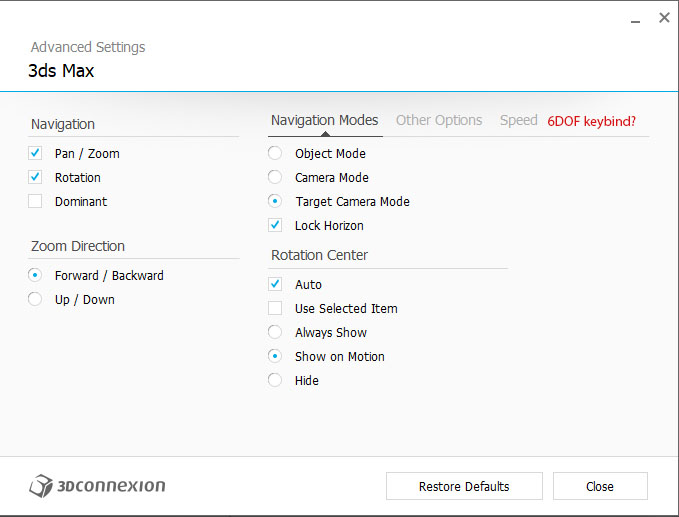Screen dimensions: 679x517
Task: Click the Advanced Settings title text
Action: 88,47
